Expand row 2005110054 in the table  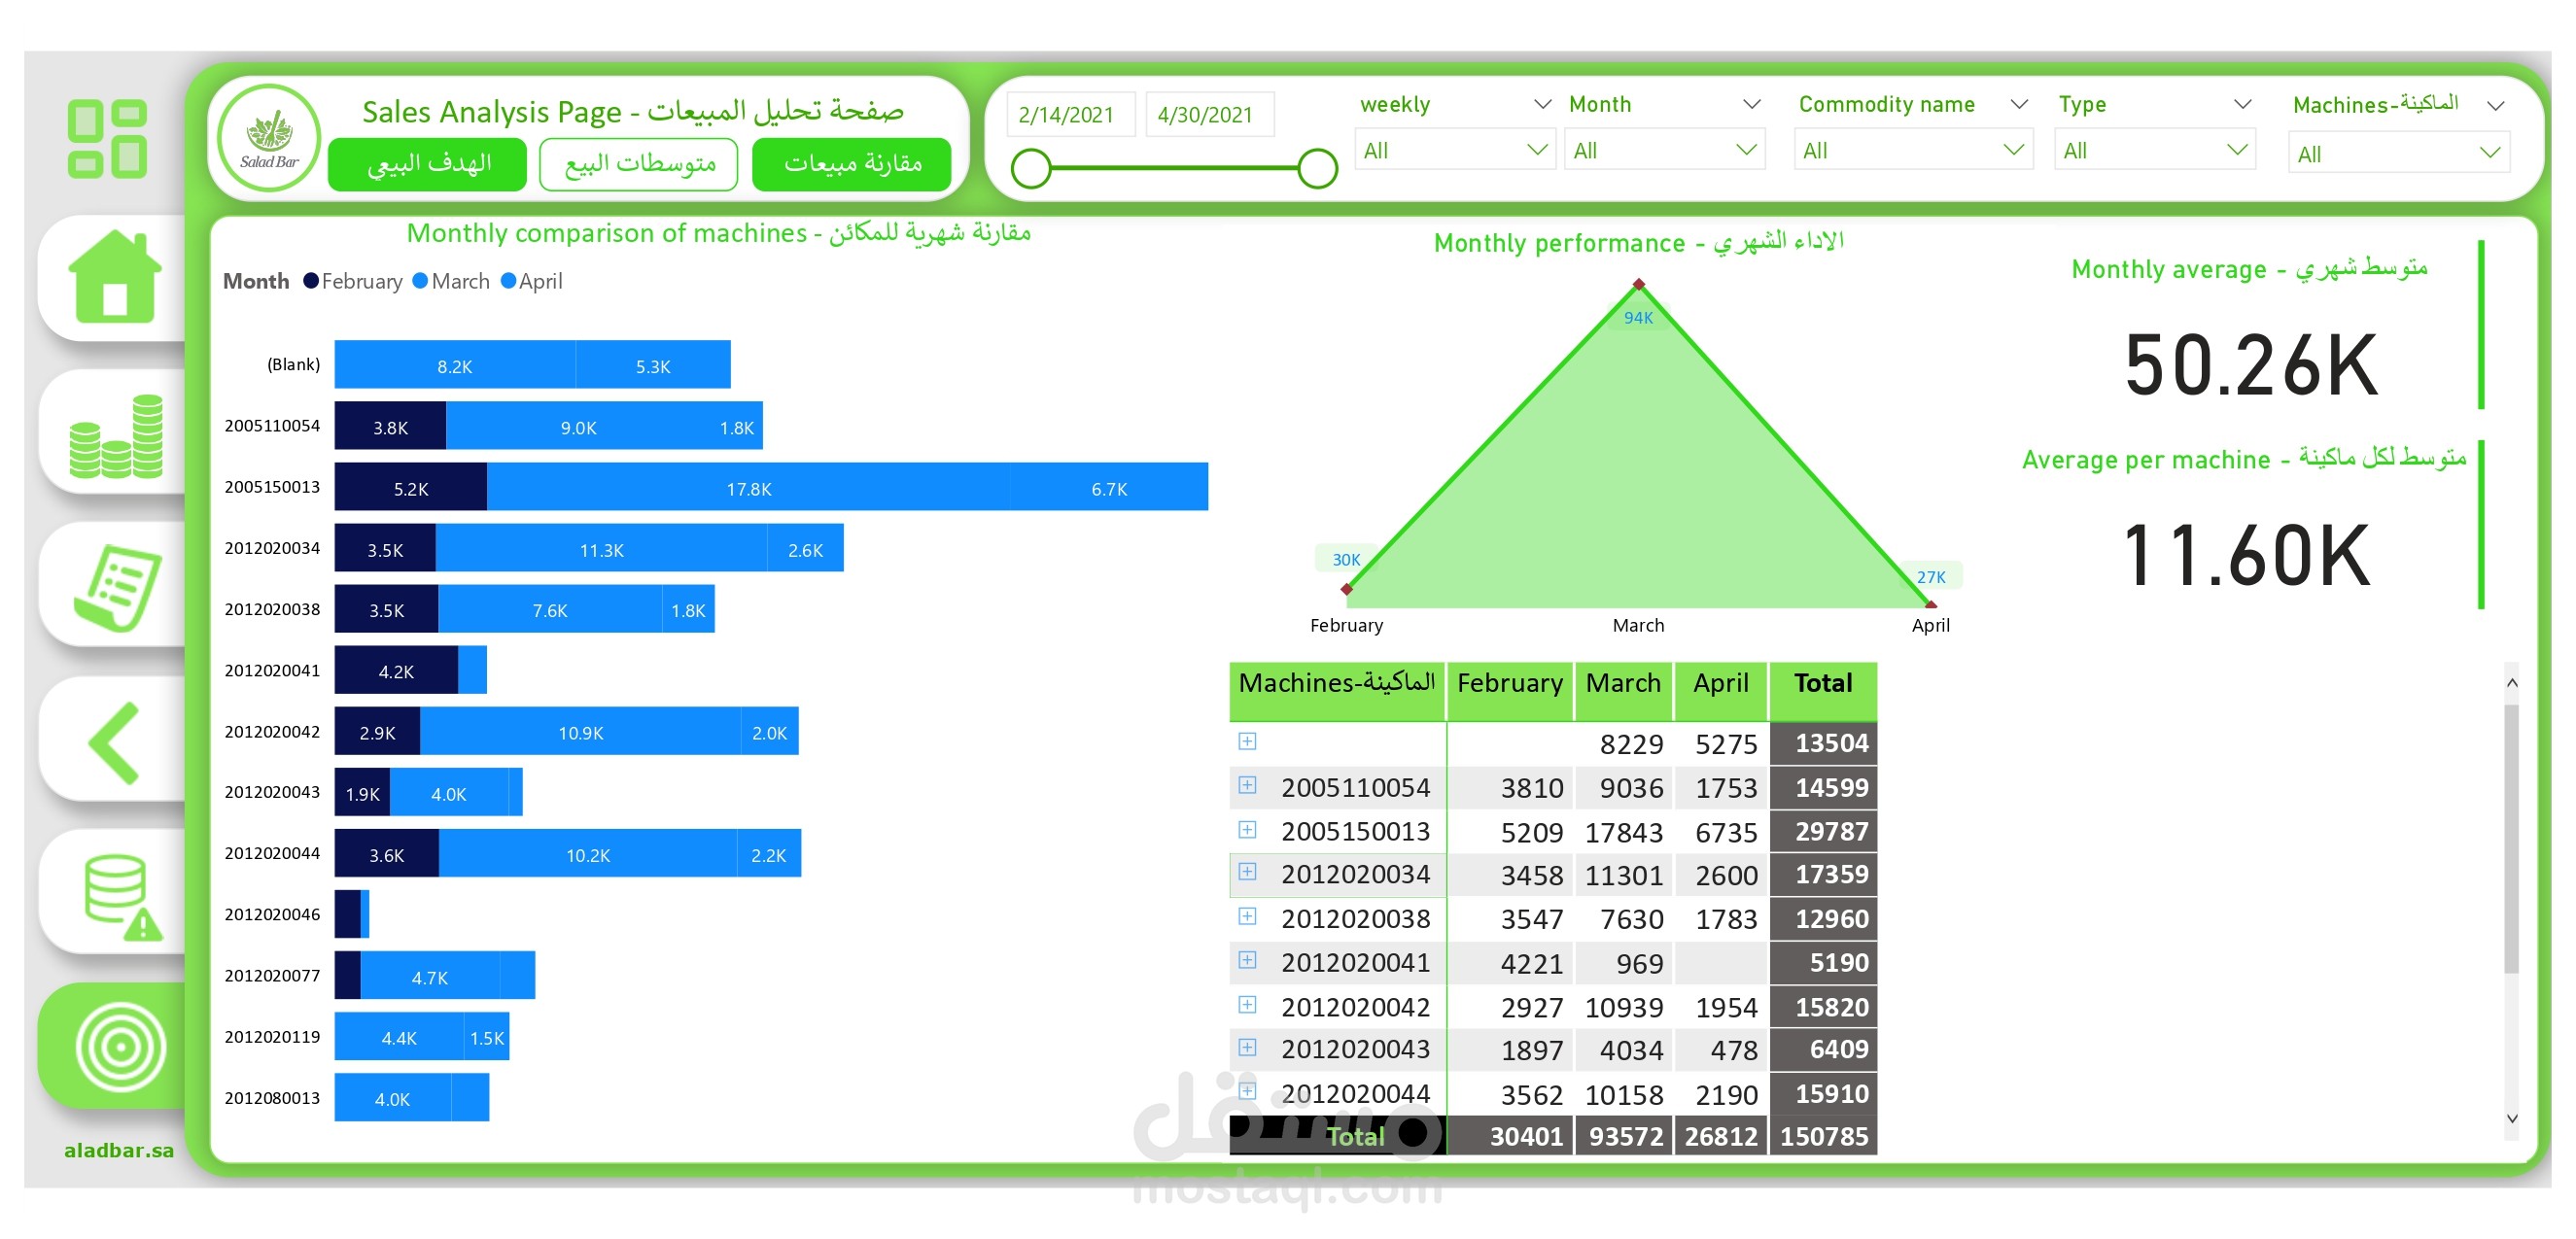coord(1247,786)
